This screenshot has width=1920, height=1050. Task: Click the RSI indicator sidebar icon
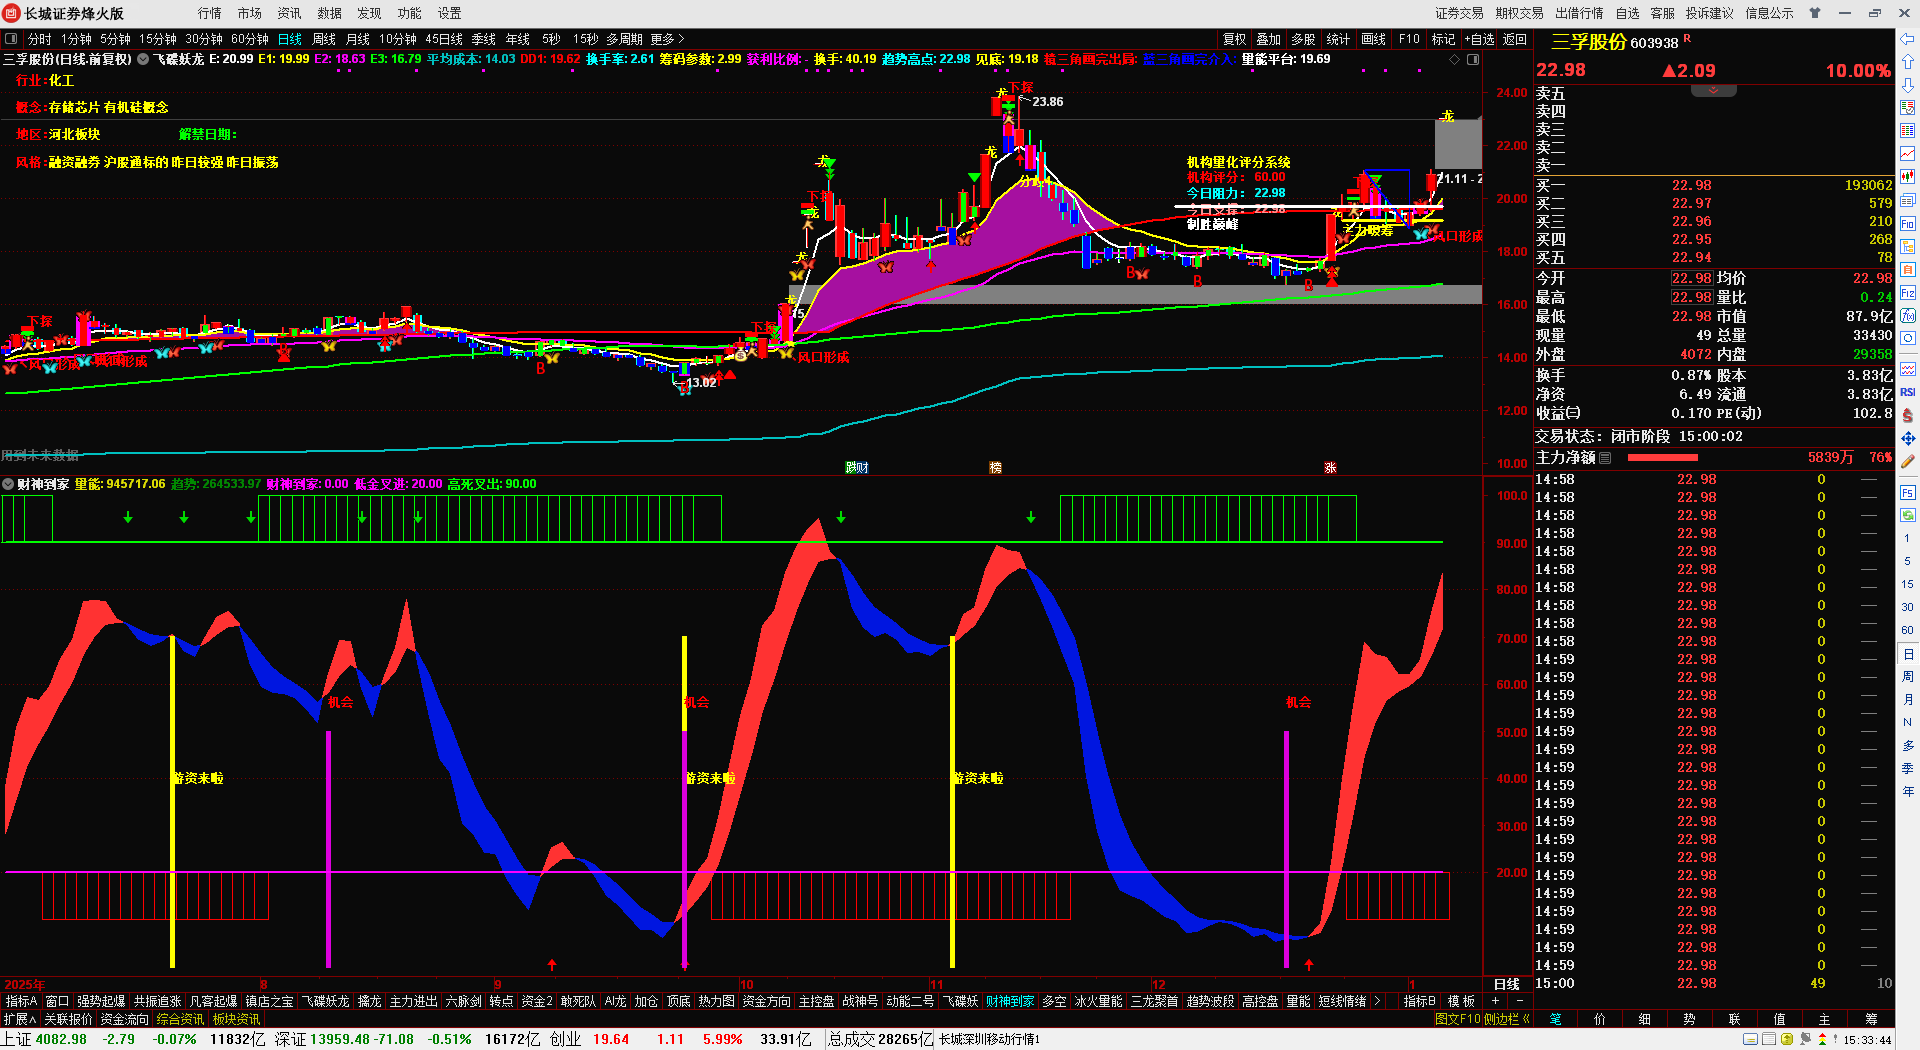1908,392
